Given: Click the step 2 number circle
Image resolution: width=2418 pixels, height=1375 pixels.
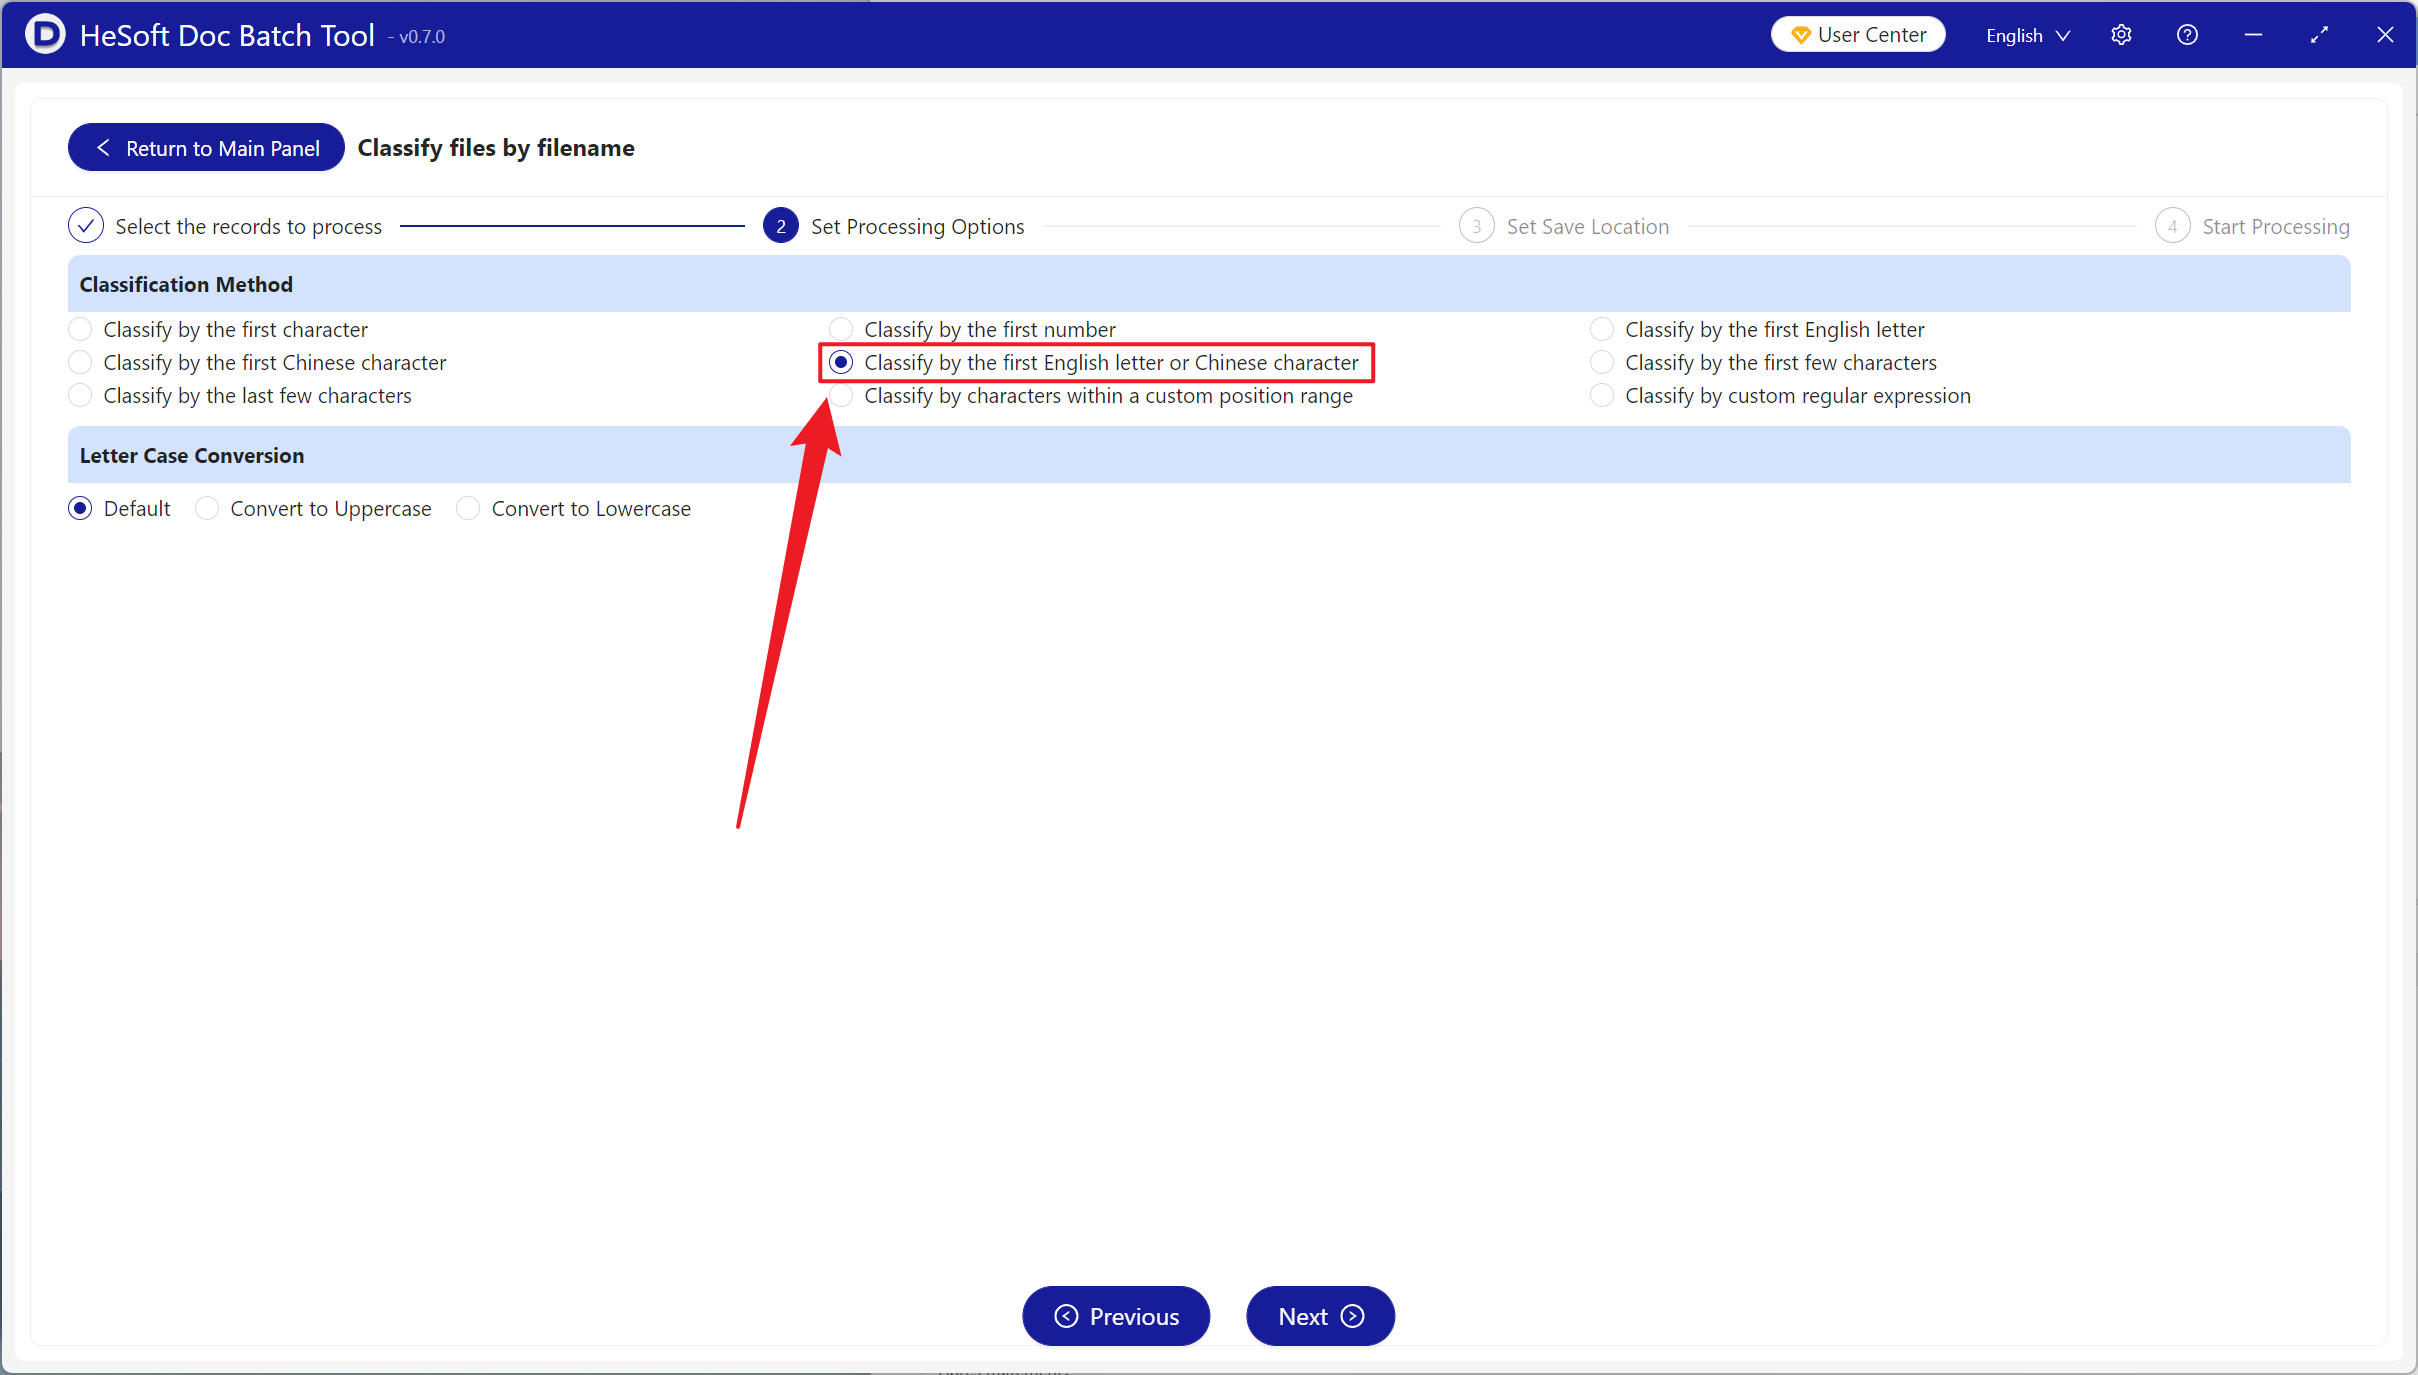Looking at the screenshot, I should pos(780,226).
